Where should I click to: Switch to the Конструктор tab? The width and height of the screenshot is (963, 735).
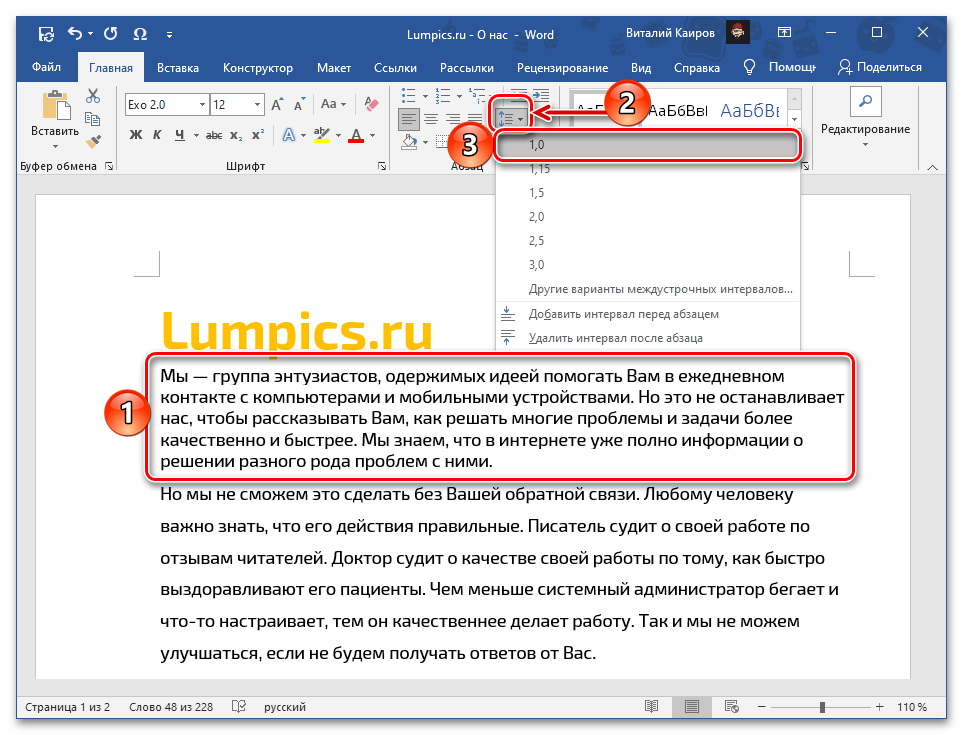click(x=257, y=68)
